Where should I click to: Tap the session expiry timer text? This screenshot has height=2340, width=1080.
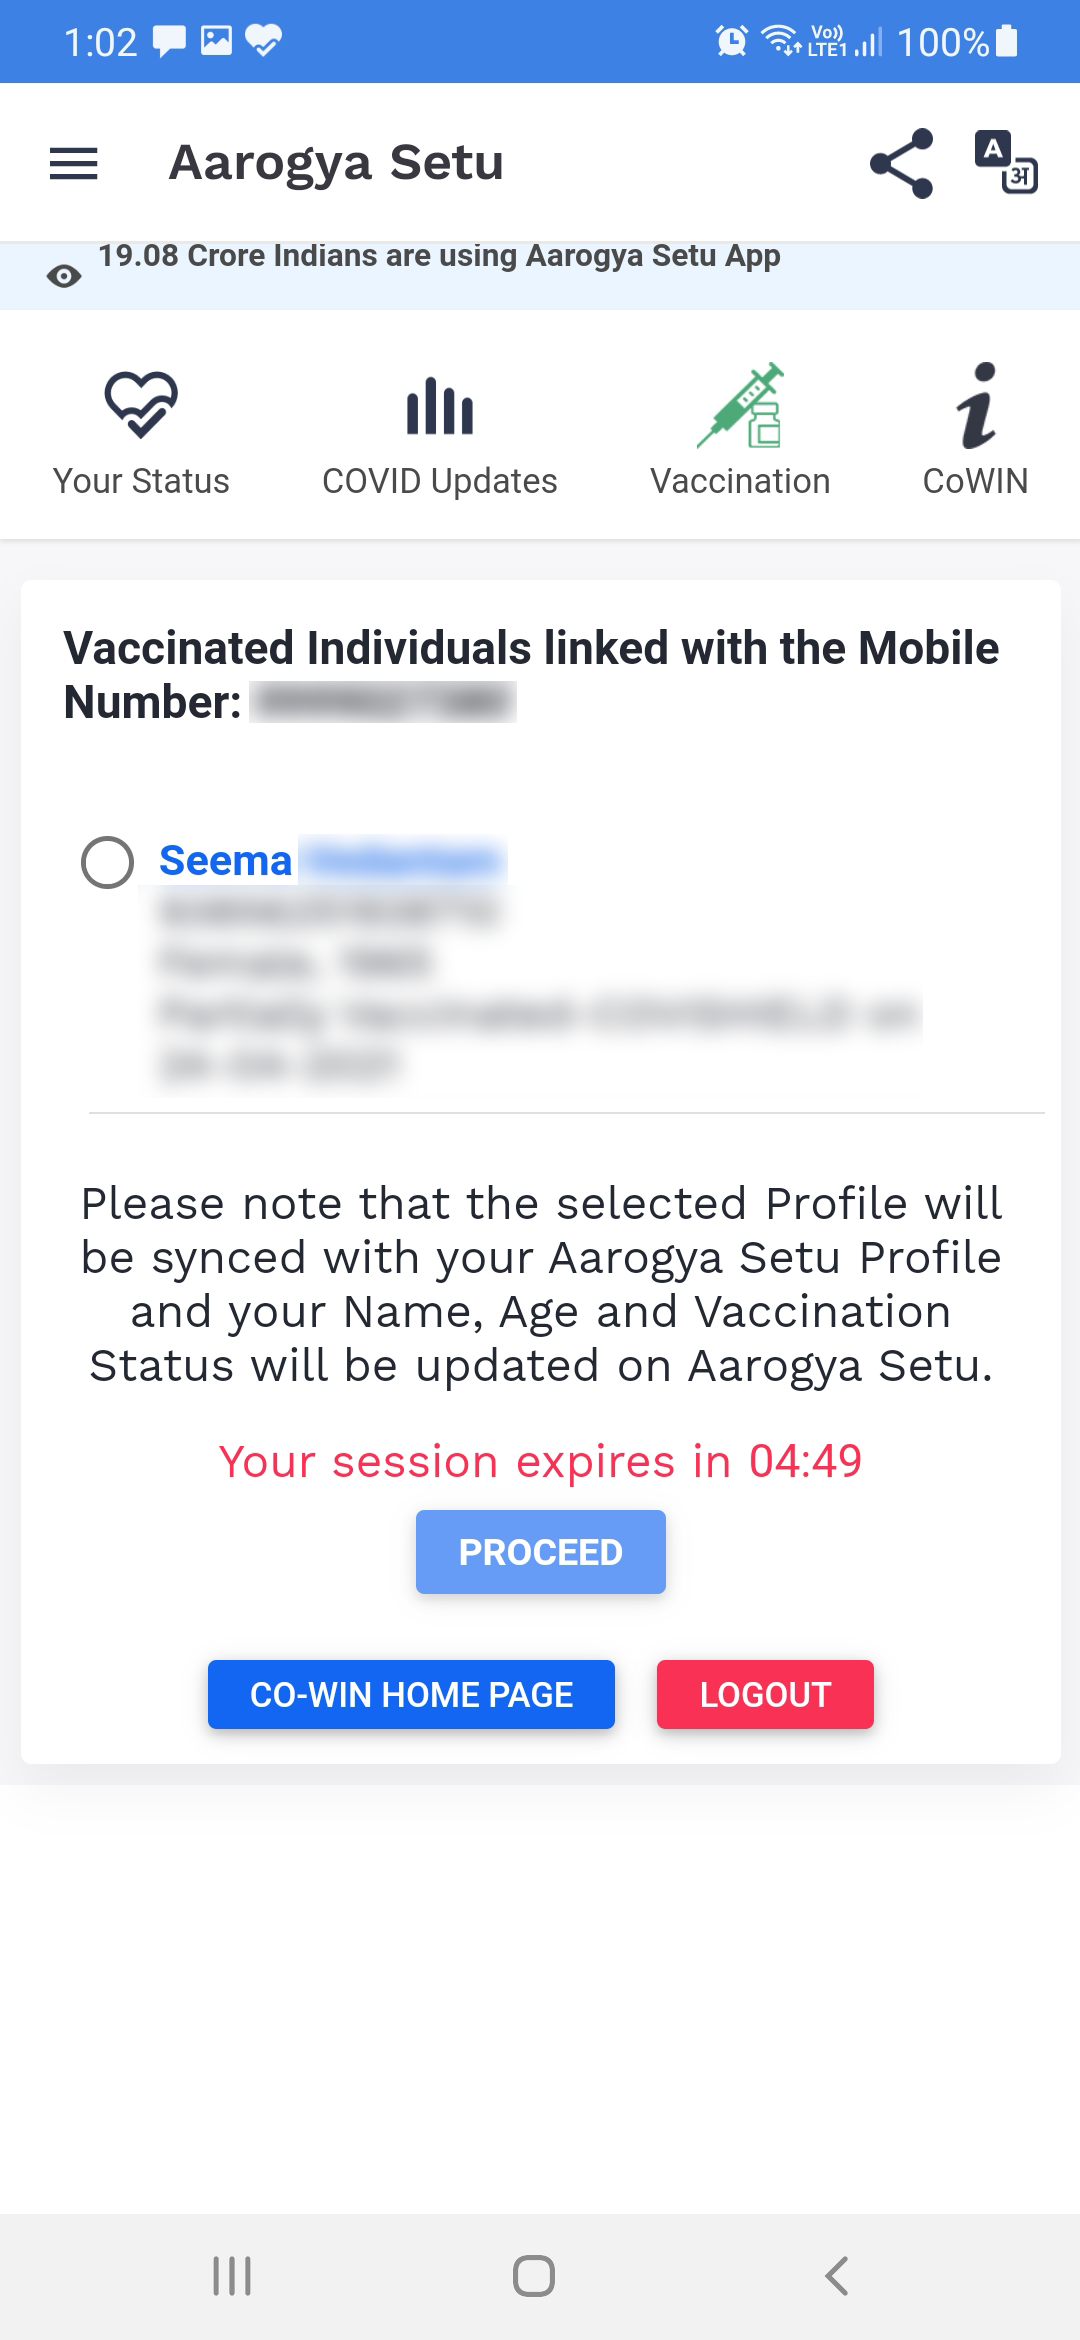pos(540,1461)
